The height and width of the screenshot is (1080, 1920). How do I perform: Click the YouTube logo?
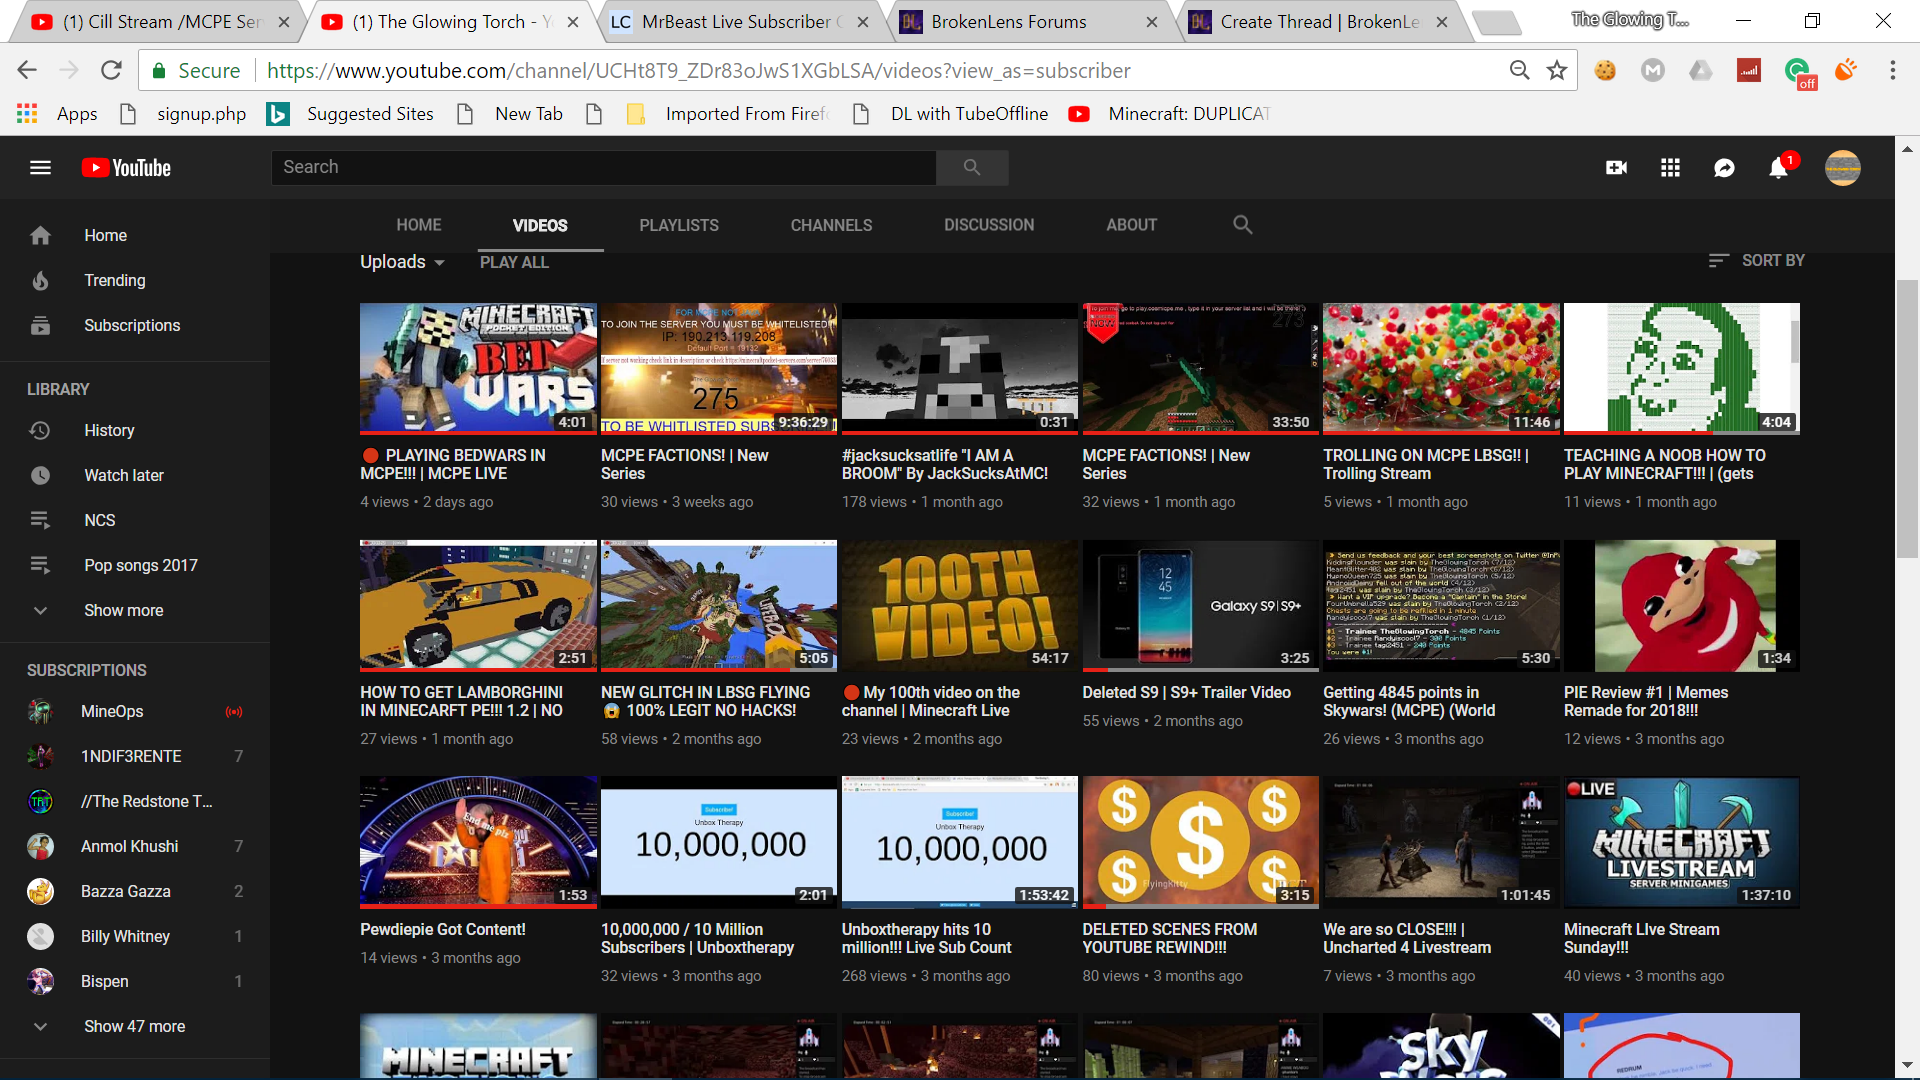(x=126, y=168)
